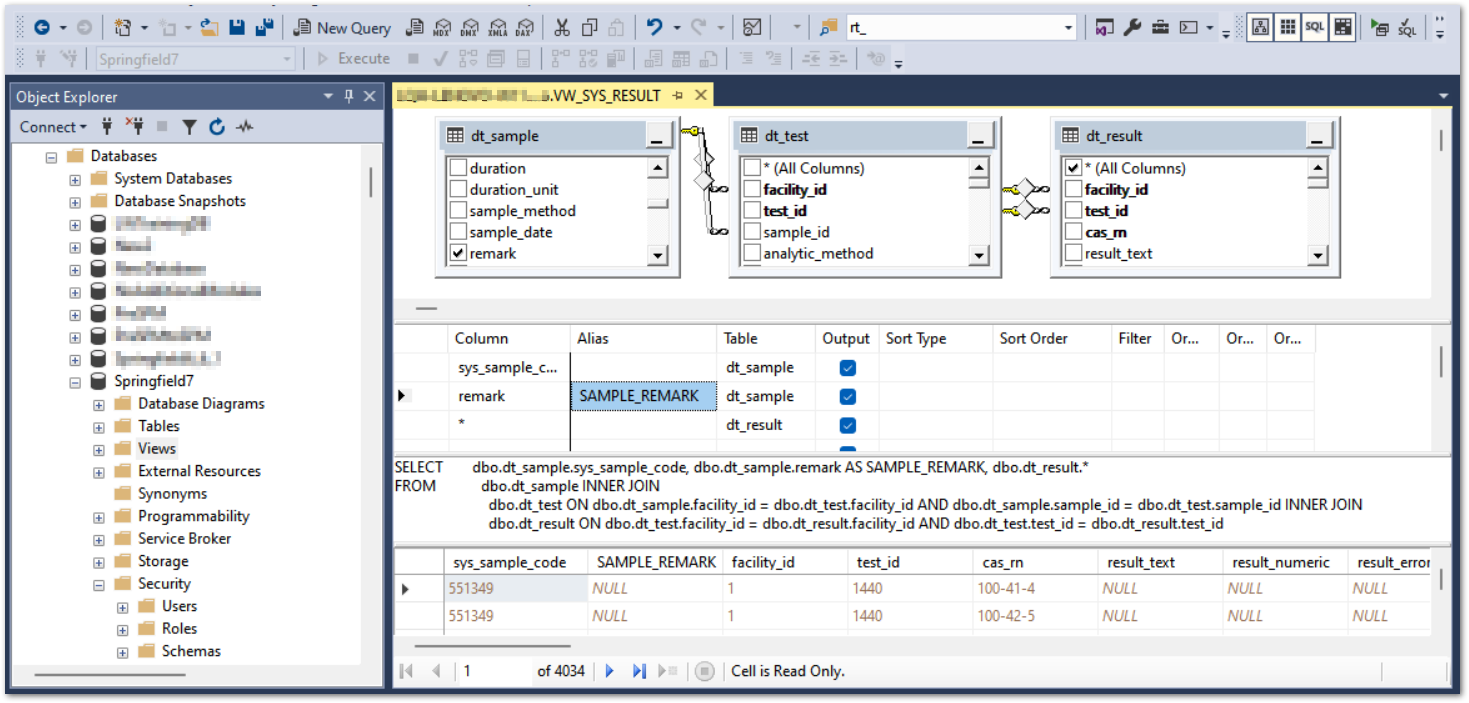Refresh the Object Explorer tree
This screenshot has height=703, width=1469.
click(217, 126)
